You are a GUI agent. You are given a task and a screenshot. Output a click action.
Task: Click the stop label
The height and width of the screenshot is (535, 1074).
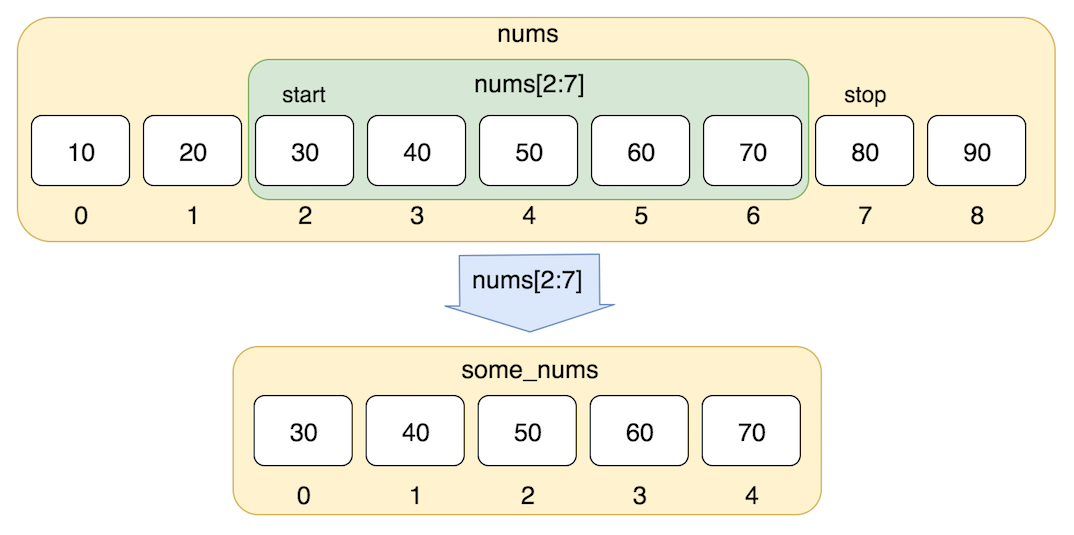tap(865, 96)
